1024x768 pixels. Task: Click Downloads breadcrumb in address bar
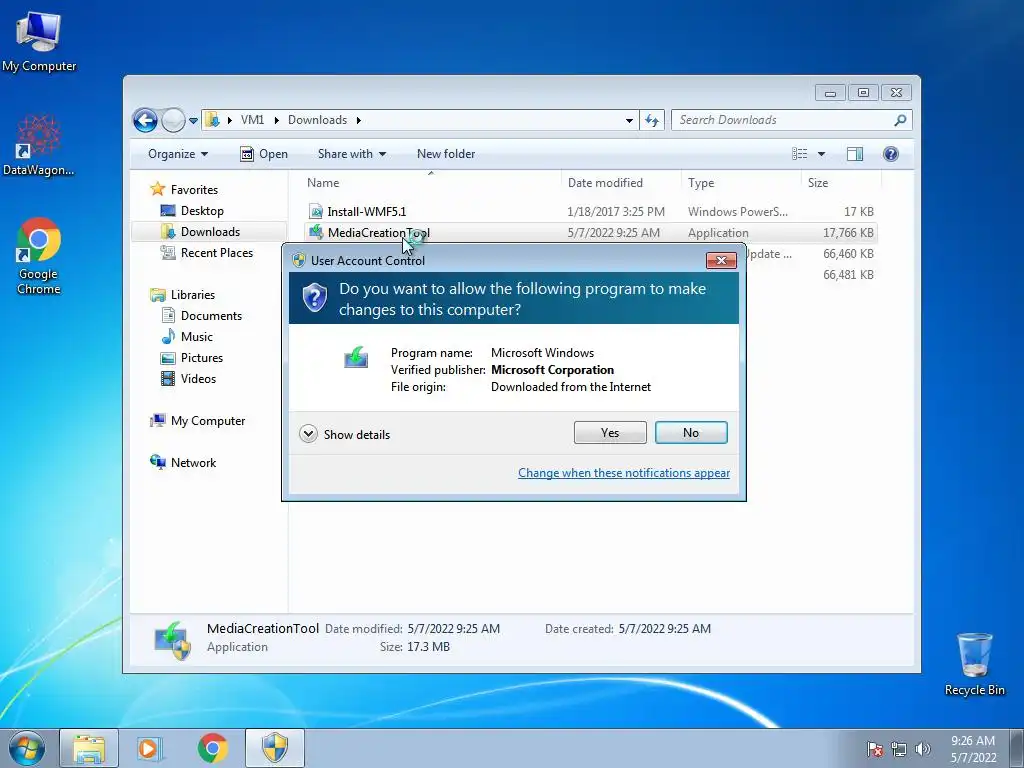click(x=317, y=120)
